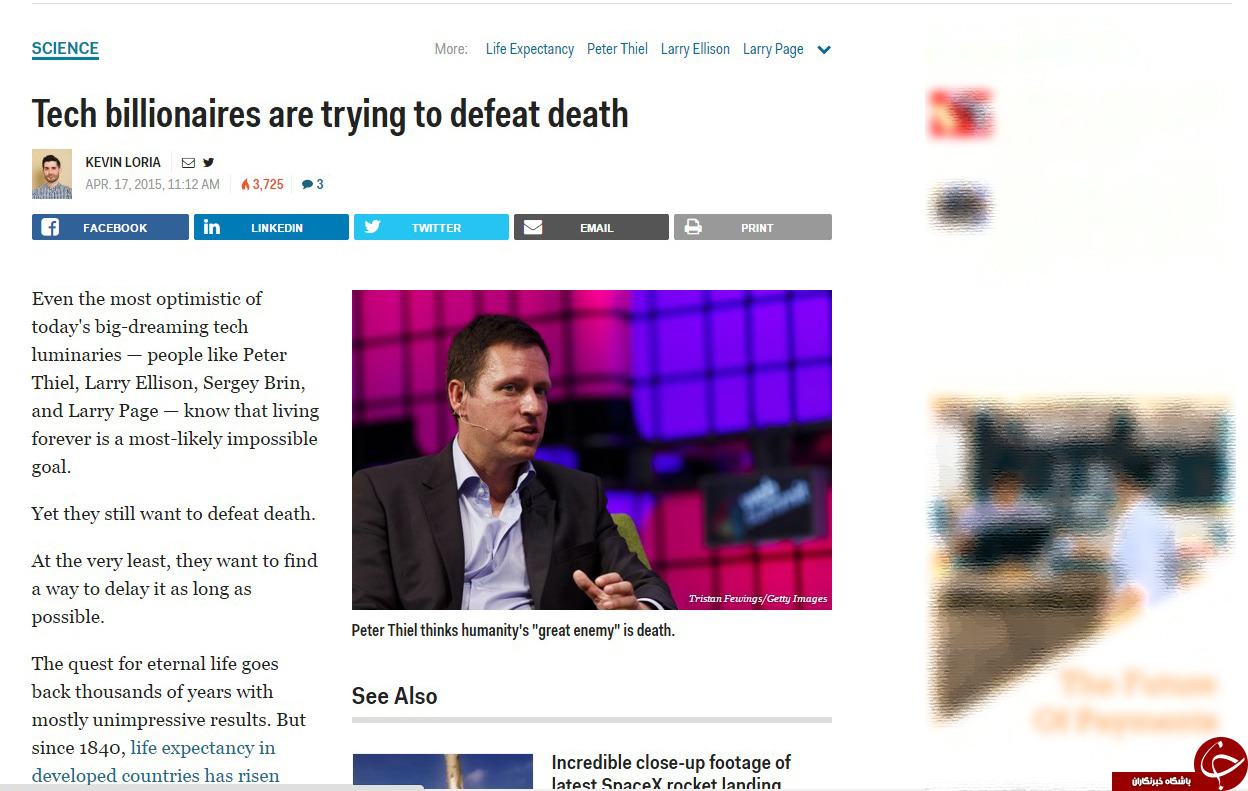
Task: Click the 'Tristan Fewings/Getty Images' photo credit
Action: (x=758, y=599)
